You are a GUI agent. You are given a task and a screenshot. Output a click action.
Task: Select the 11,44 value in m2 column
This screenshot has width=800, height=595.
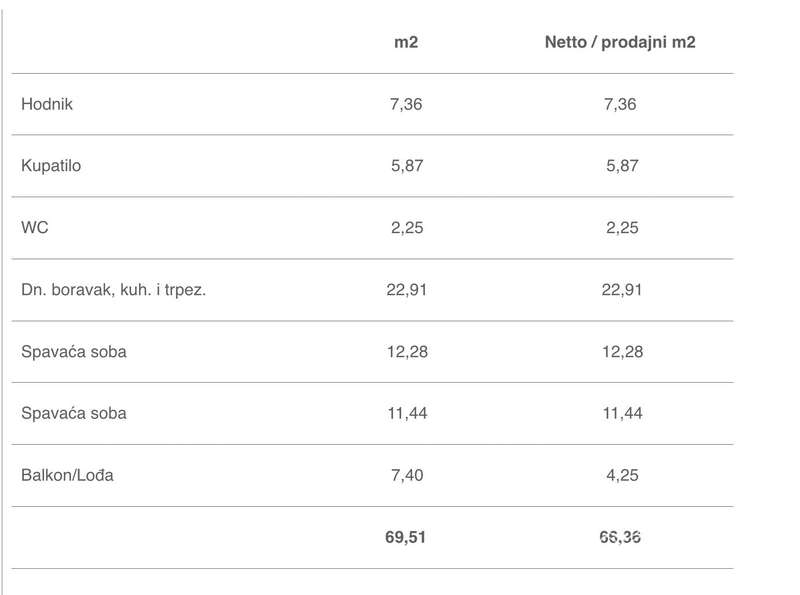pos(407,413)
